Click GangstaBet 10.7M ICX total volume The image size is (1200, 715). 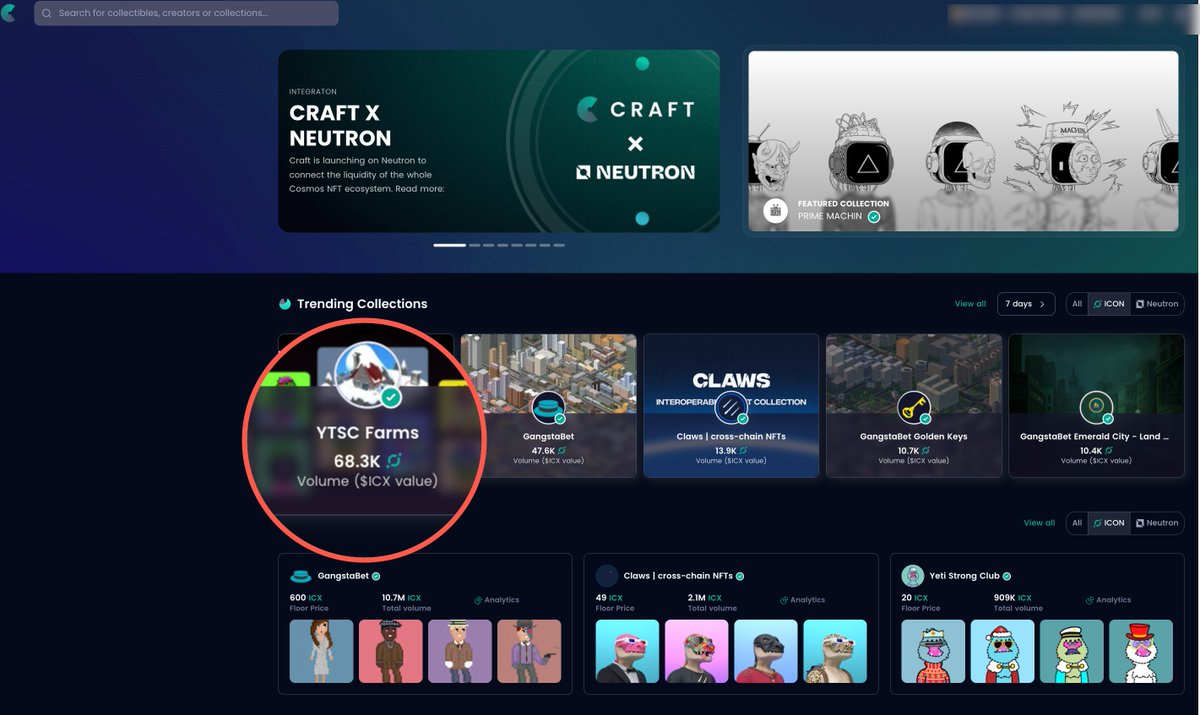(402, 598)
